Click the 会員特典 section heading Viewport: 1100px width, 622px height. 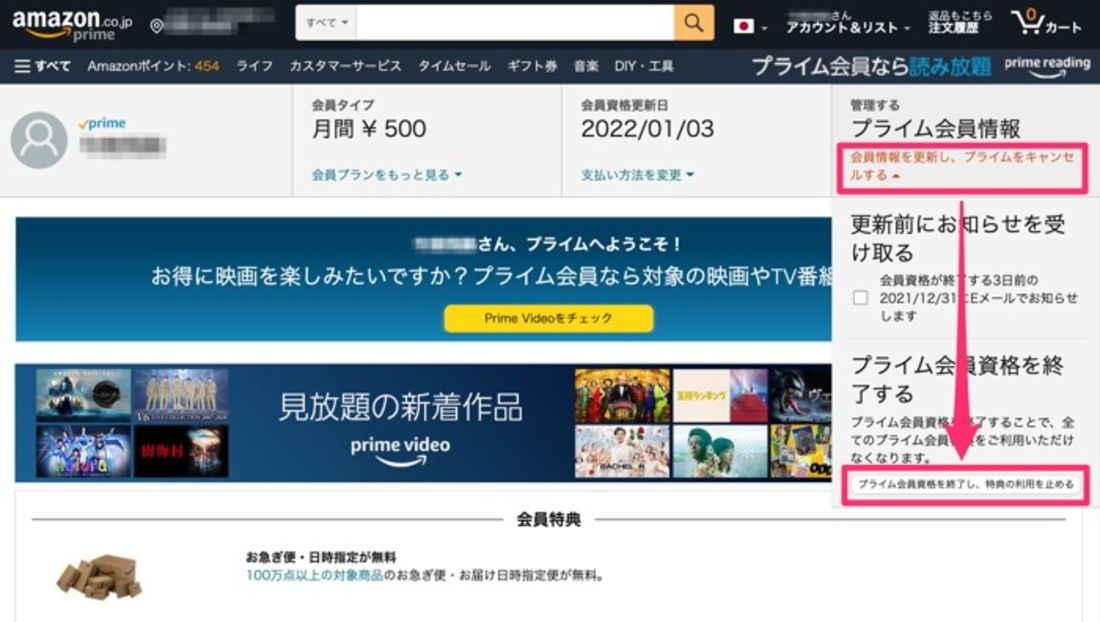point(549,520)
